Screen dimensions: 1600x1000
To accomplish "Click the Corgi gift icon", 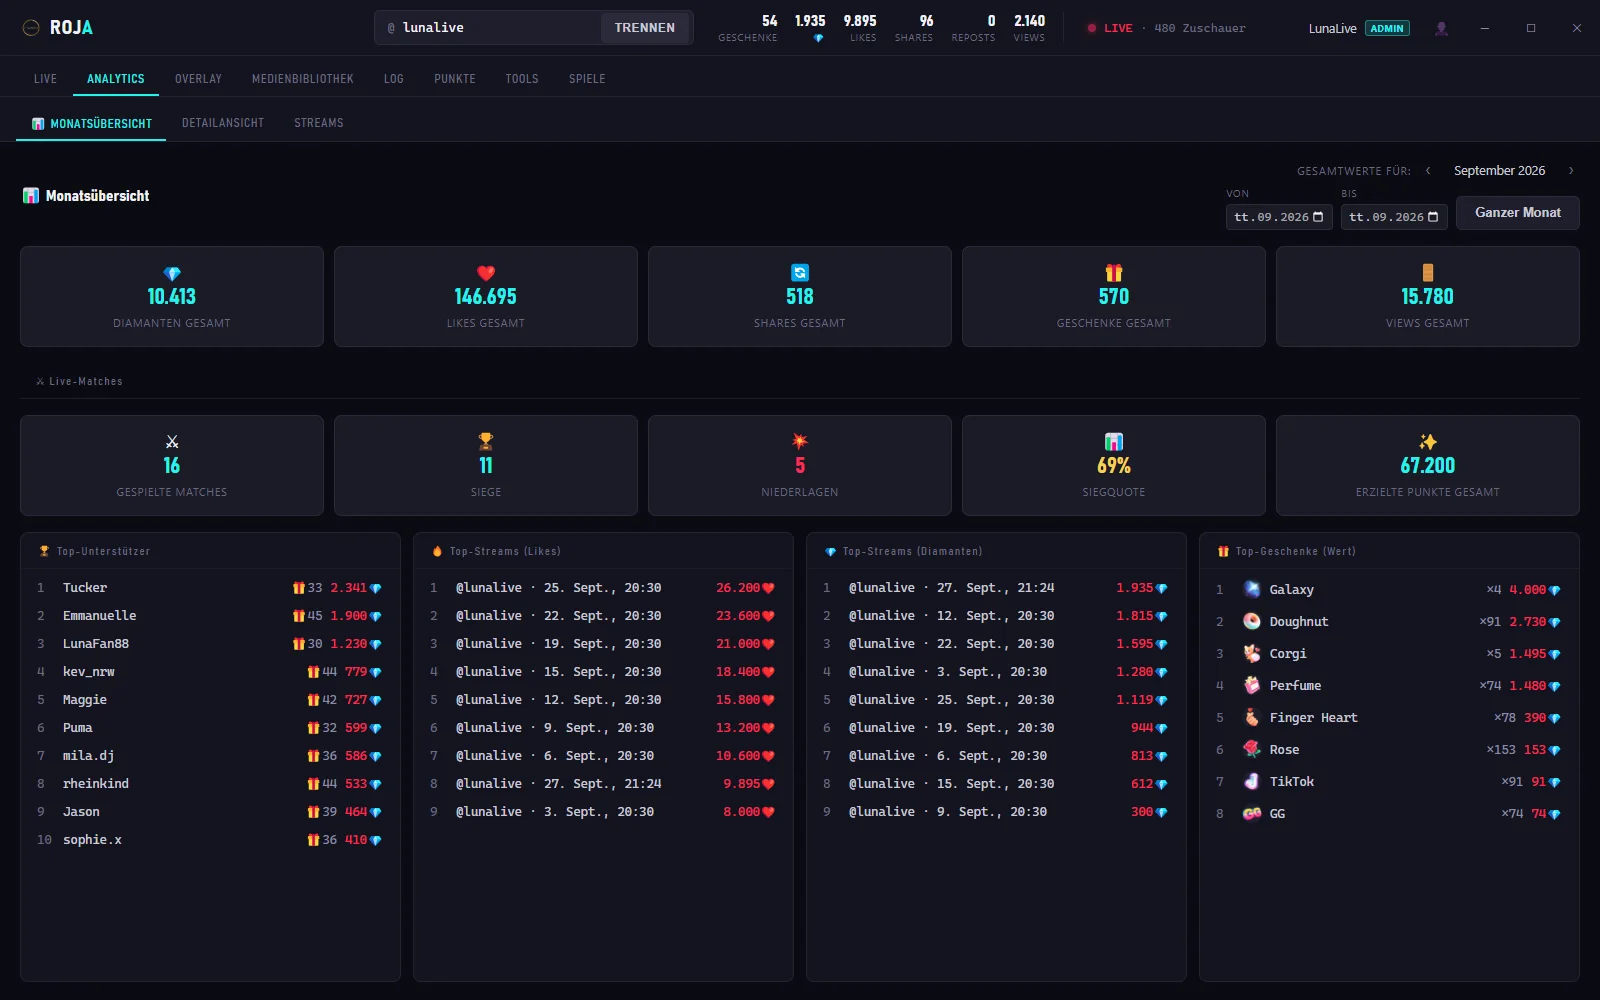I will [x=1252, y=653].
